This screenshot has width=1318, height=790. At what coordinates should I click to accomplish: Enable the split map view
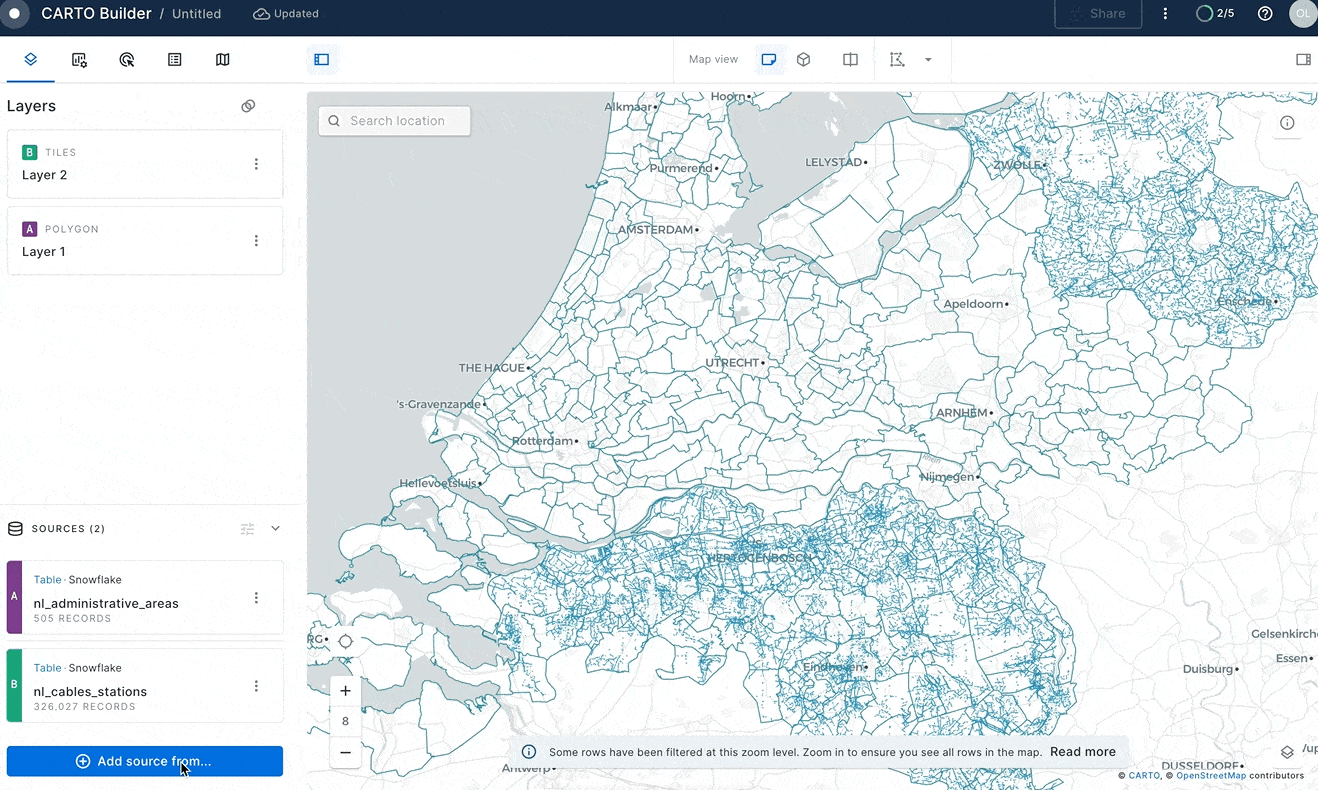[x=849, y=59]
